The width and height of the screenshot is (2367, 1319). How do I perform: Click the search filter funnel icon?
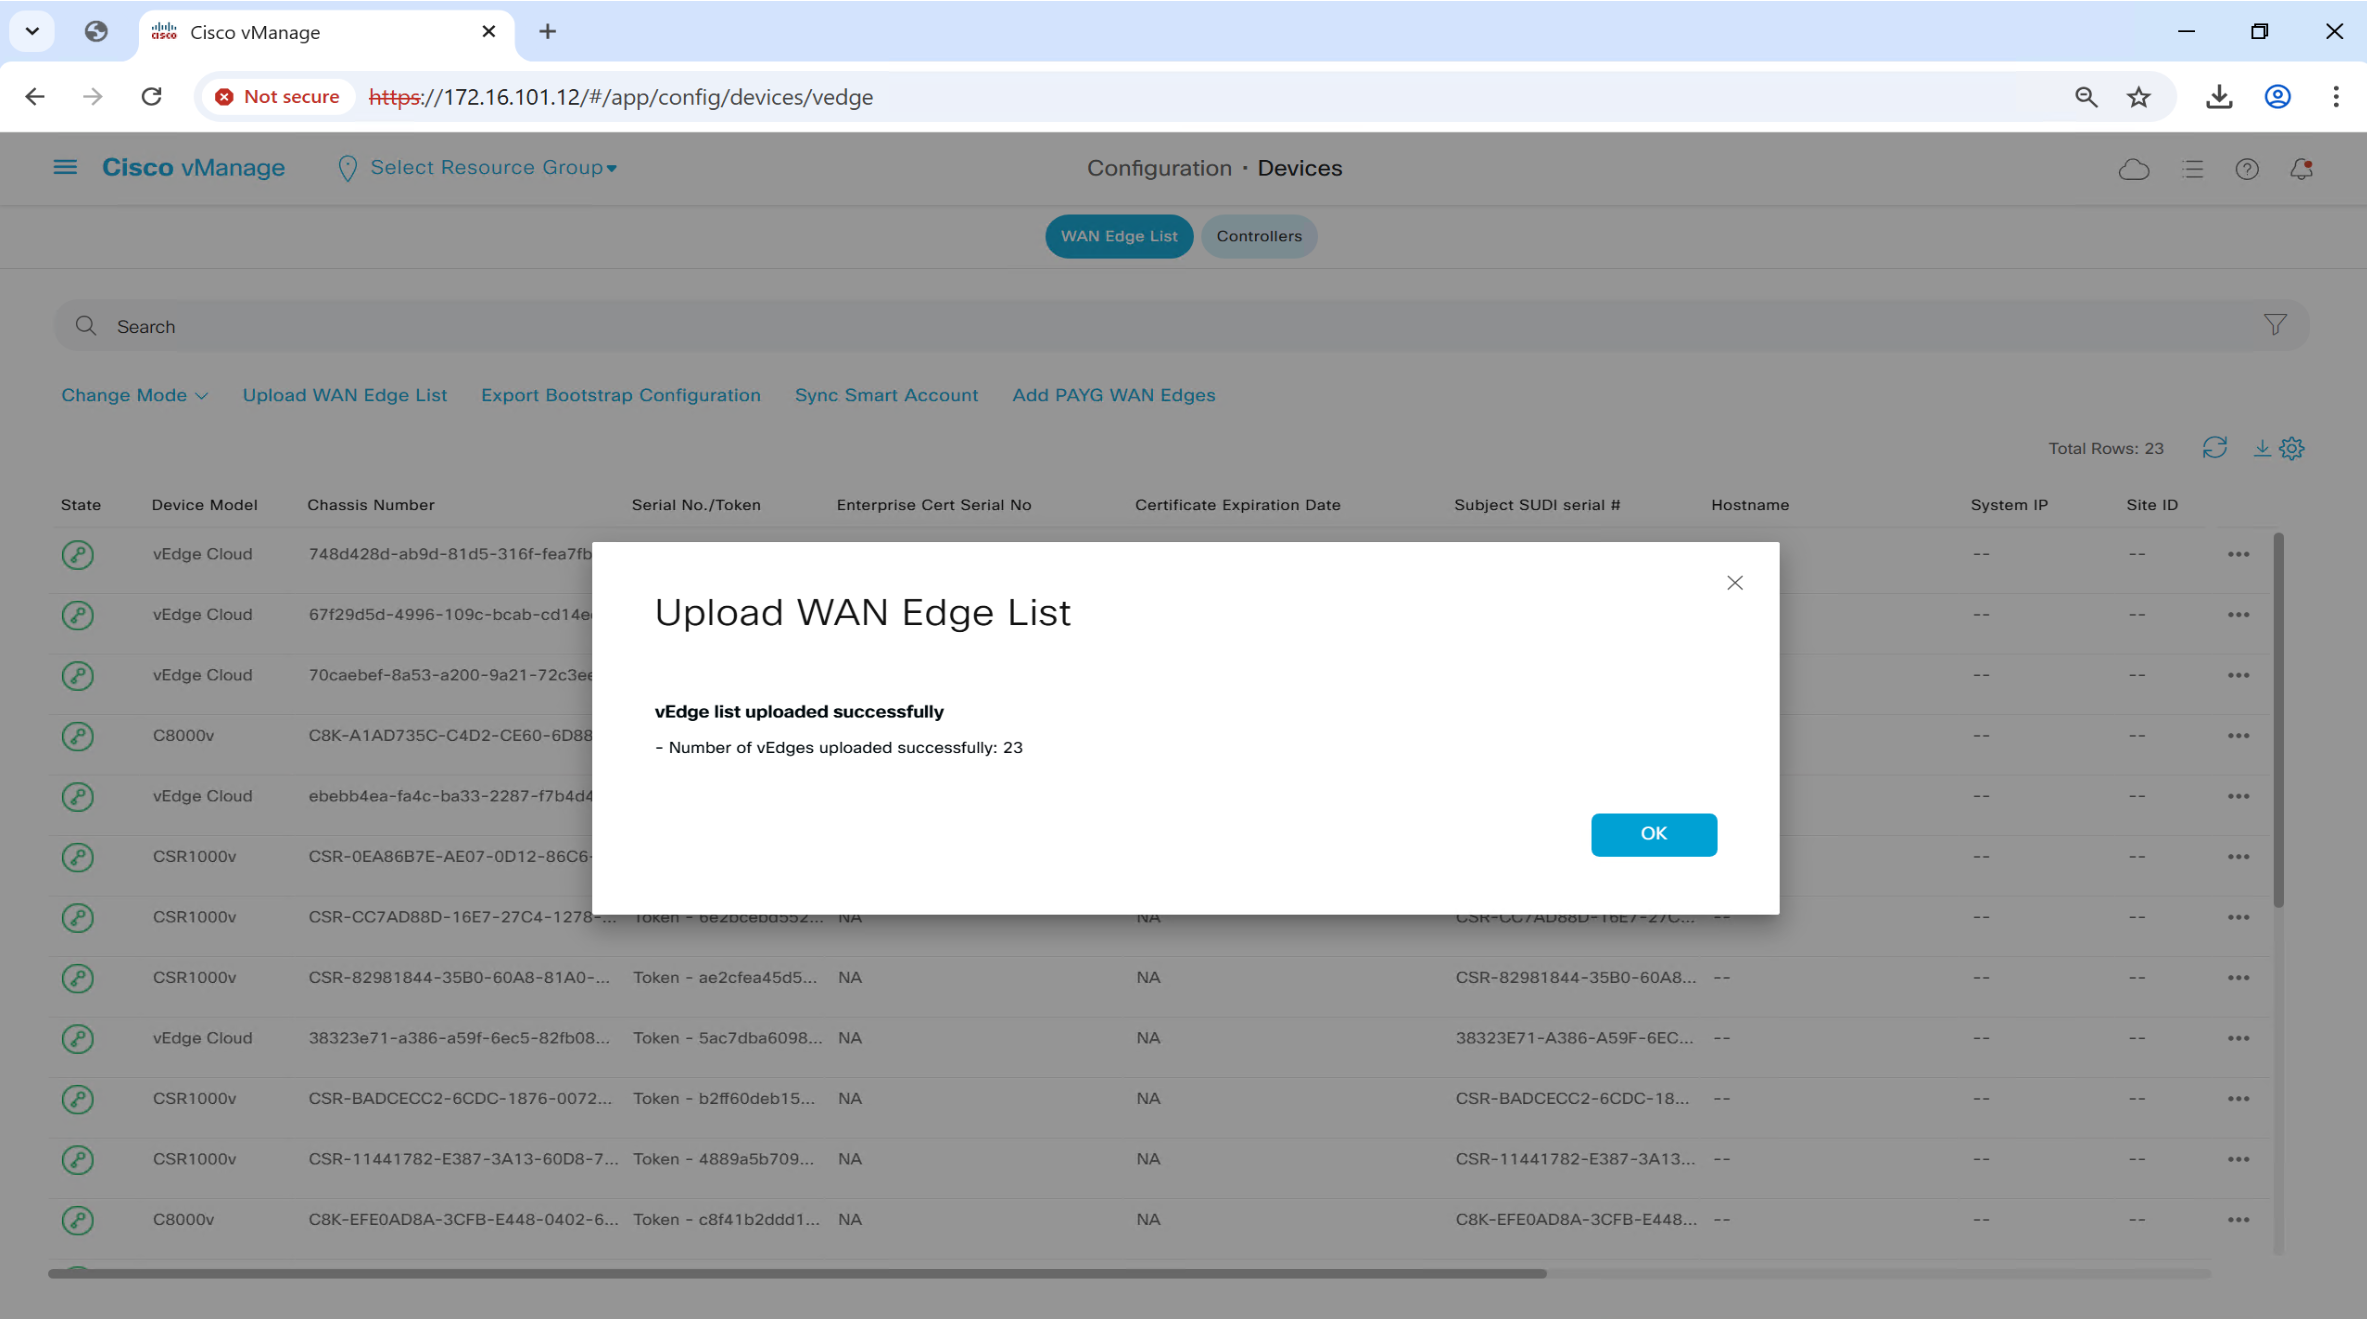coord(2274,325)
